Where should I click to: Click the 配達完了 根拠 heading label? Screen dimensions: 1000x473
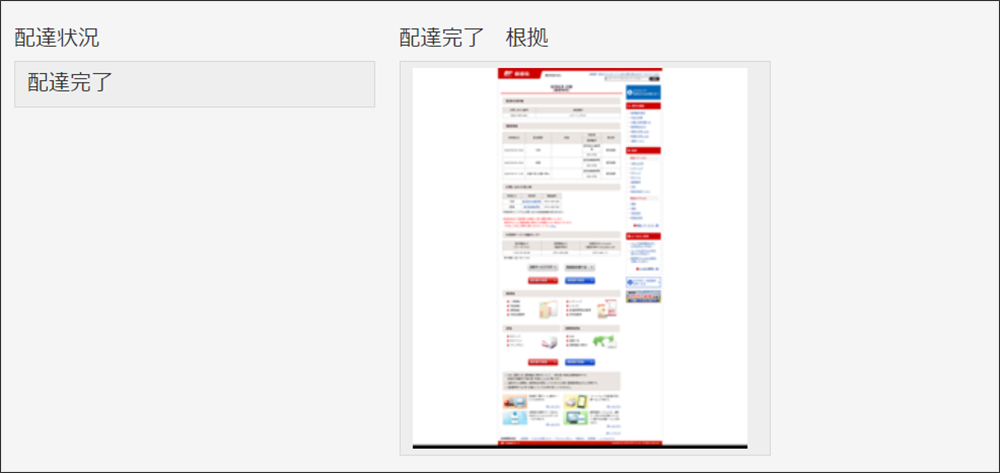coord(473,38)
